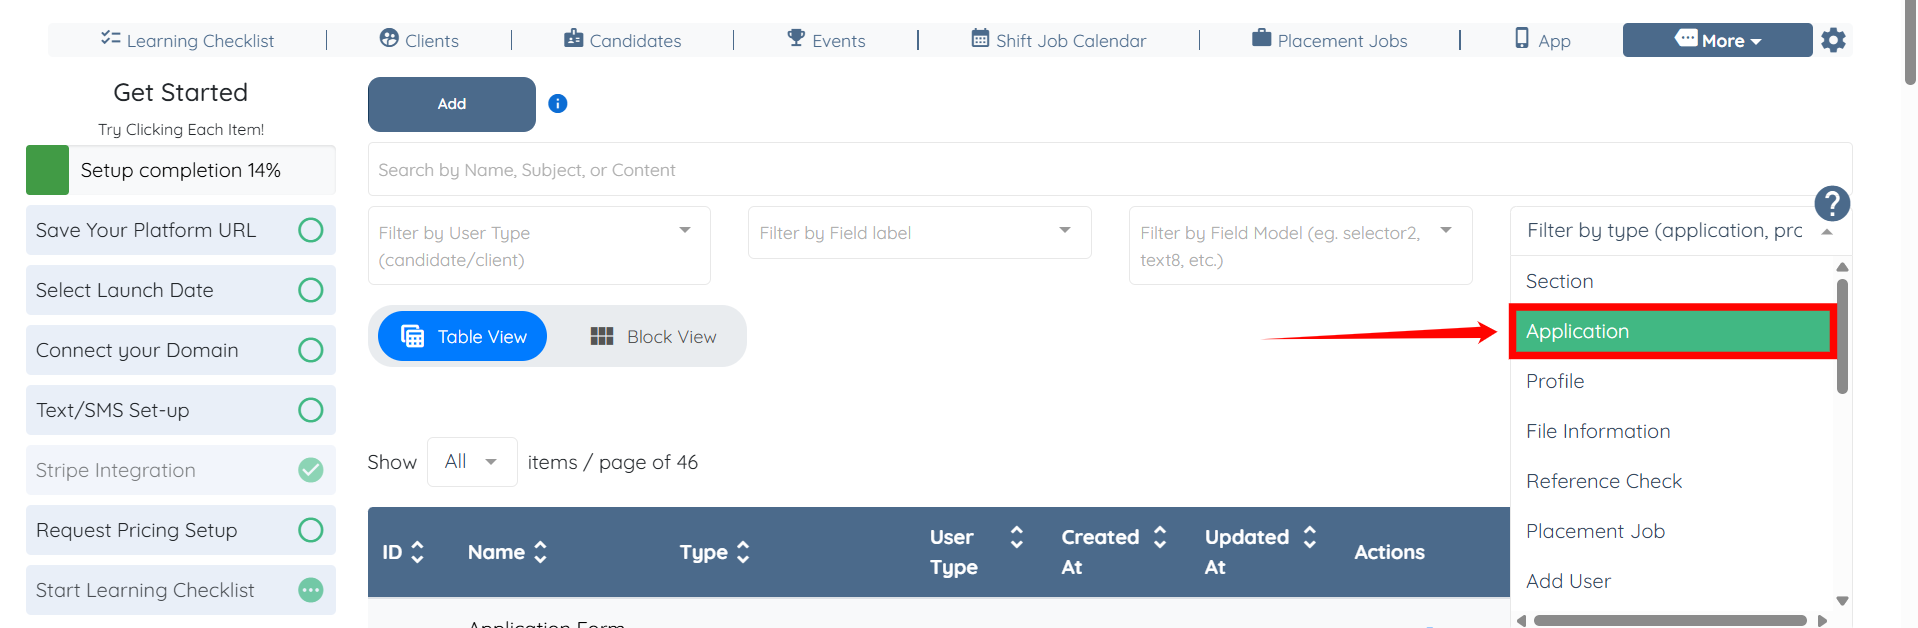Toggle the Select Launch Date circle

311,290
